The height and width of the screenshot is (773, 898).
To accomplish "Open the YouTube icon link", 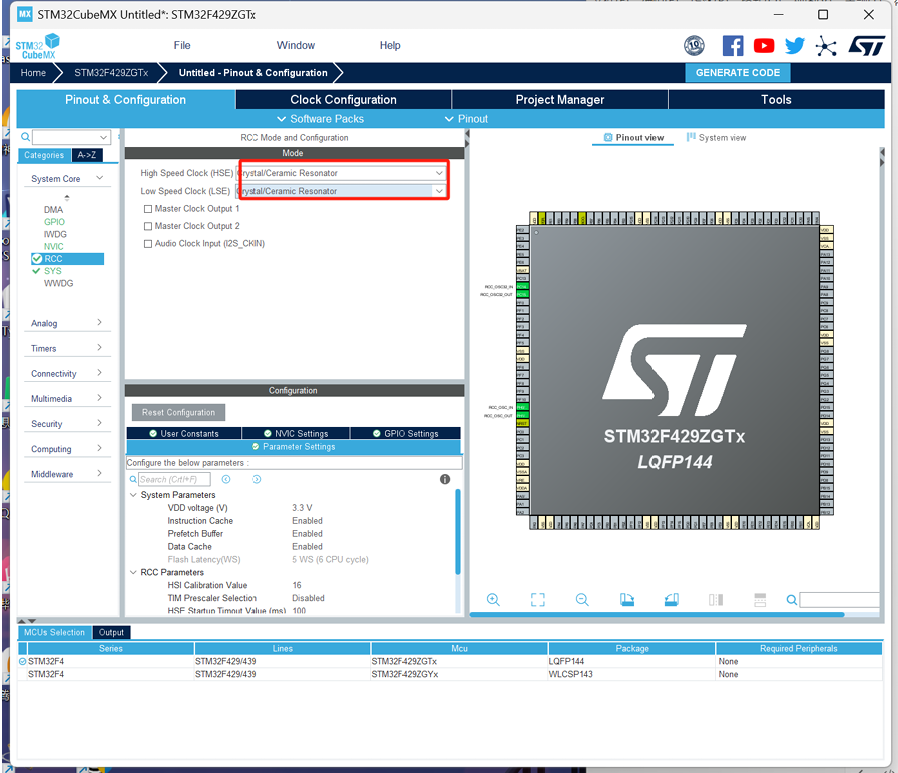I will click(764, 45).
